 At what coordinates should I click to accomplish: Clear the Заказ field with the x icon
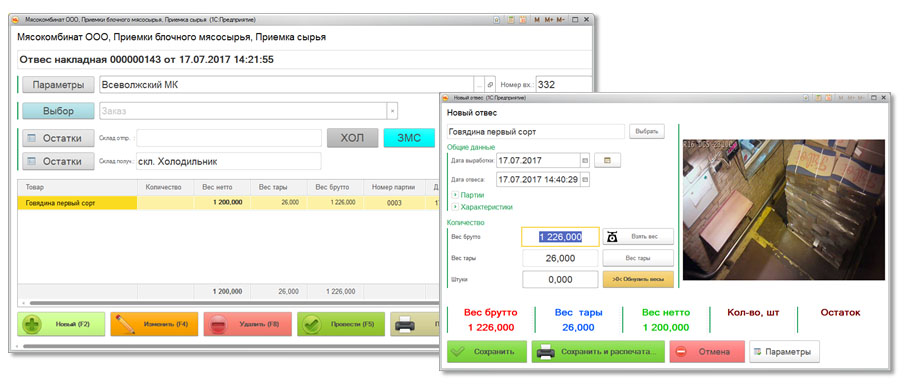392,111
